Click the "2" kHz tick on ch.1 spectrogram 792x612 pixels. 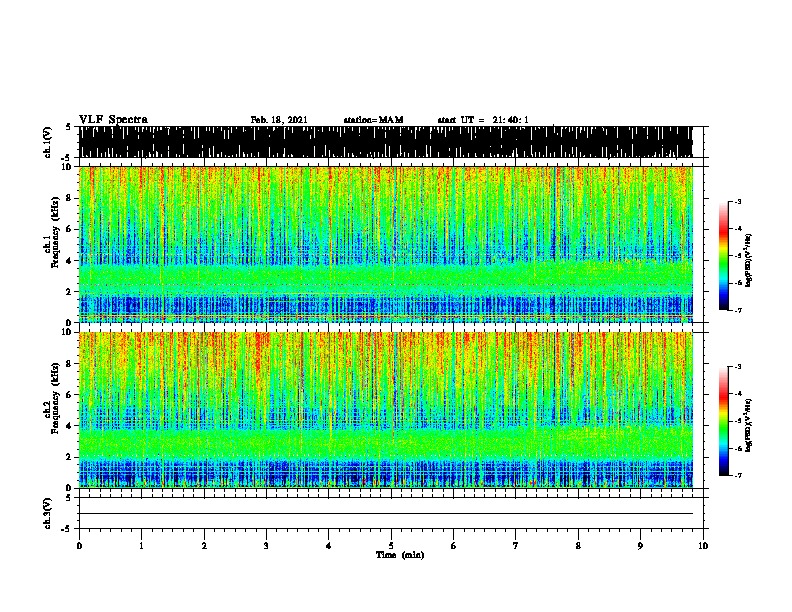70,292
